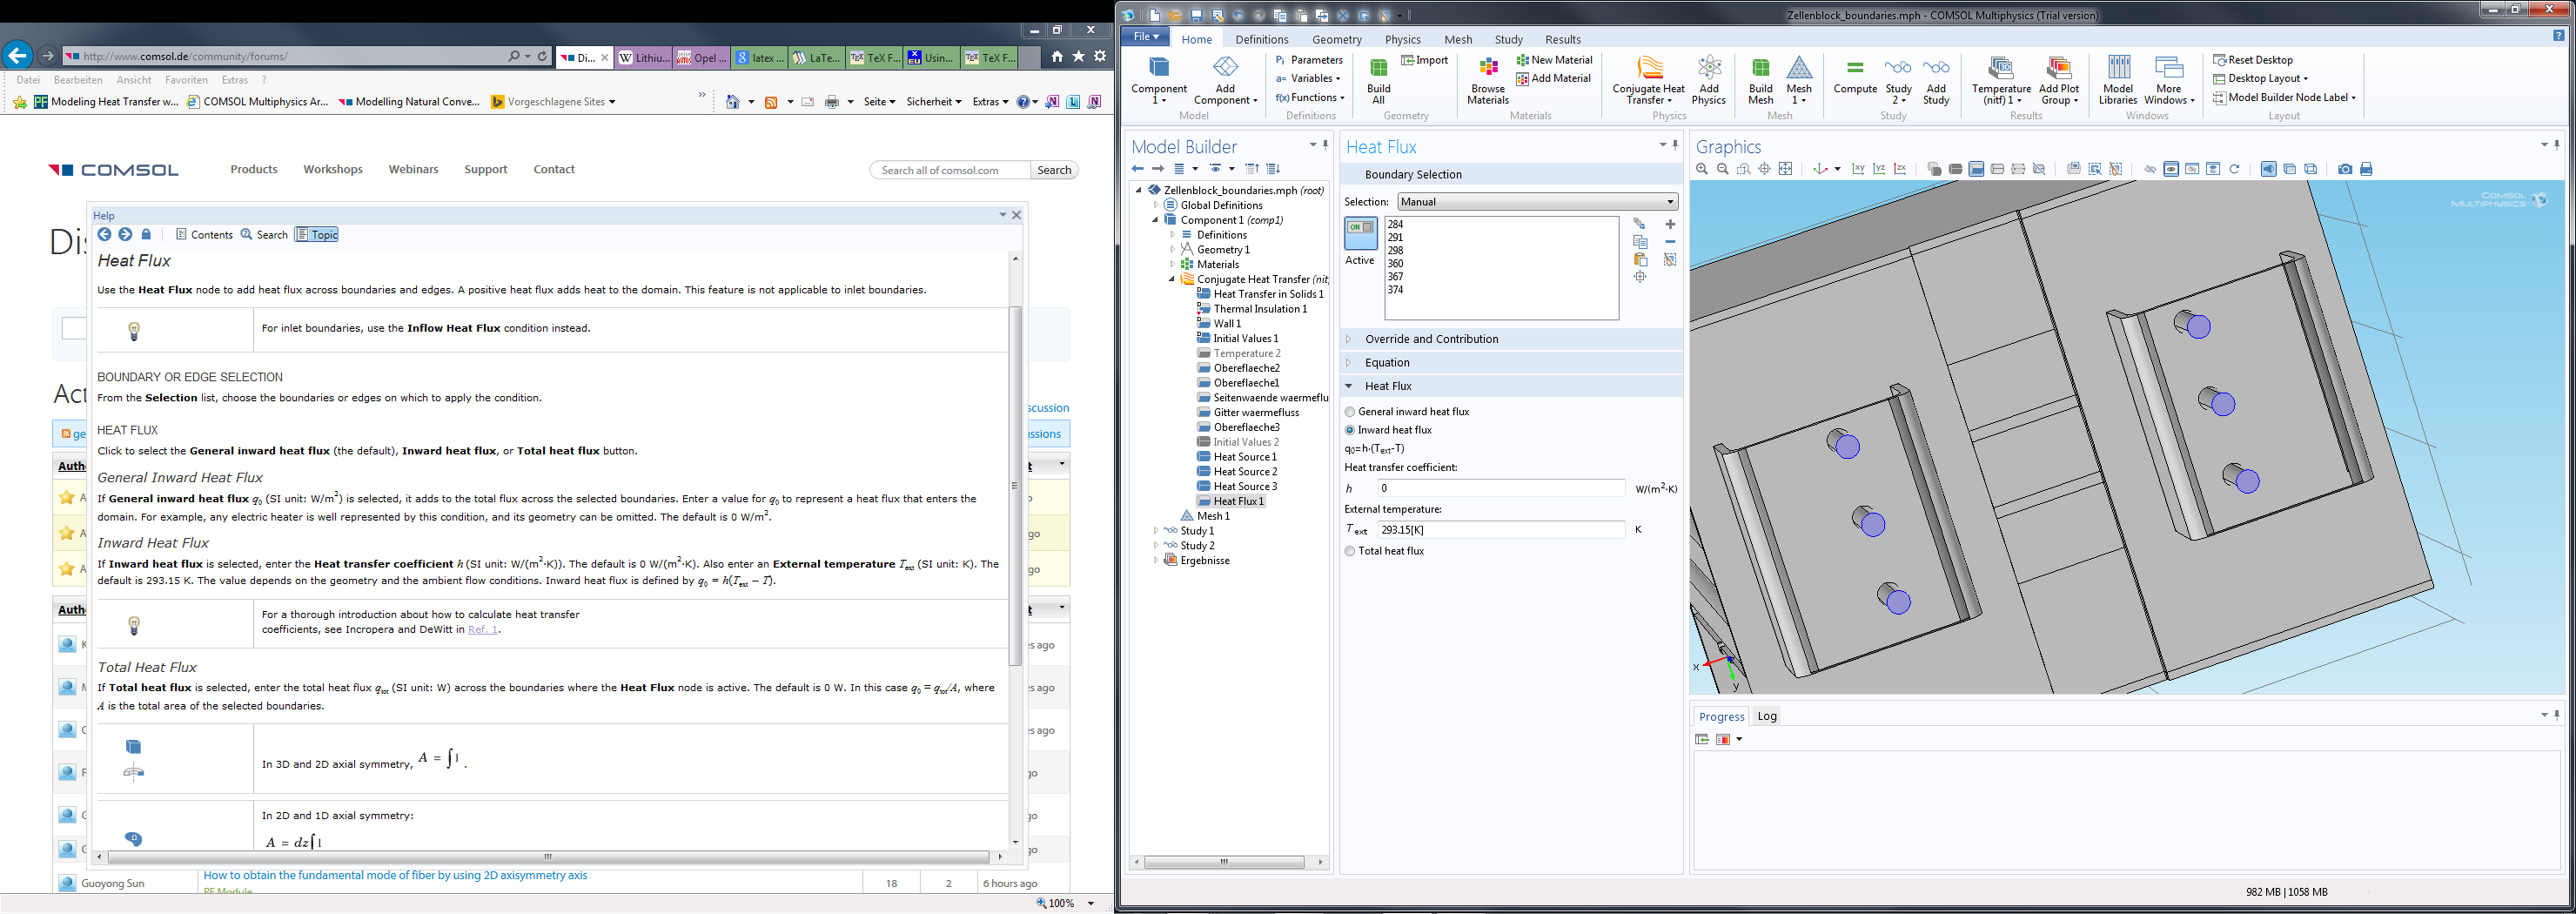Screen dimensions: 2576x914
Task: Open the Selection Manual dropdown
Action: (x=1537, y=202)
